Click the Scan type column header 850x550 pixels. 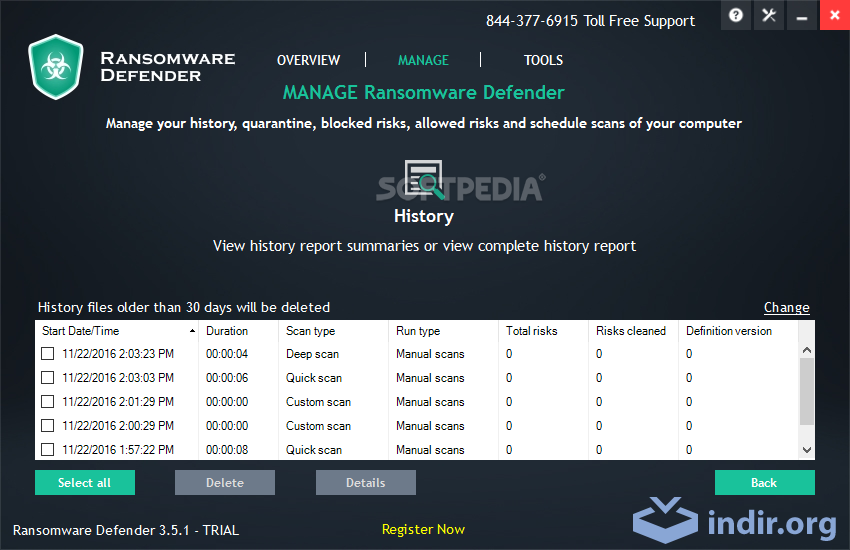(x=333, y=331)
